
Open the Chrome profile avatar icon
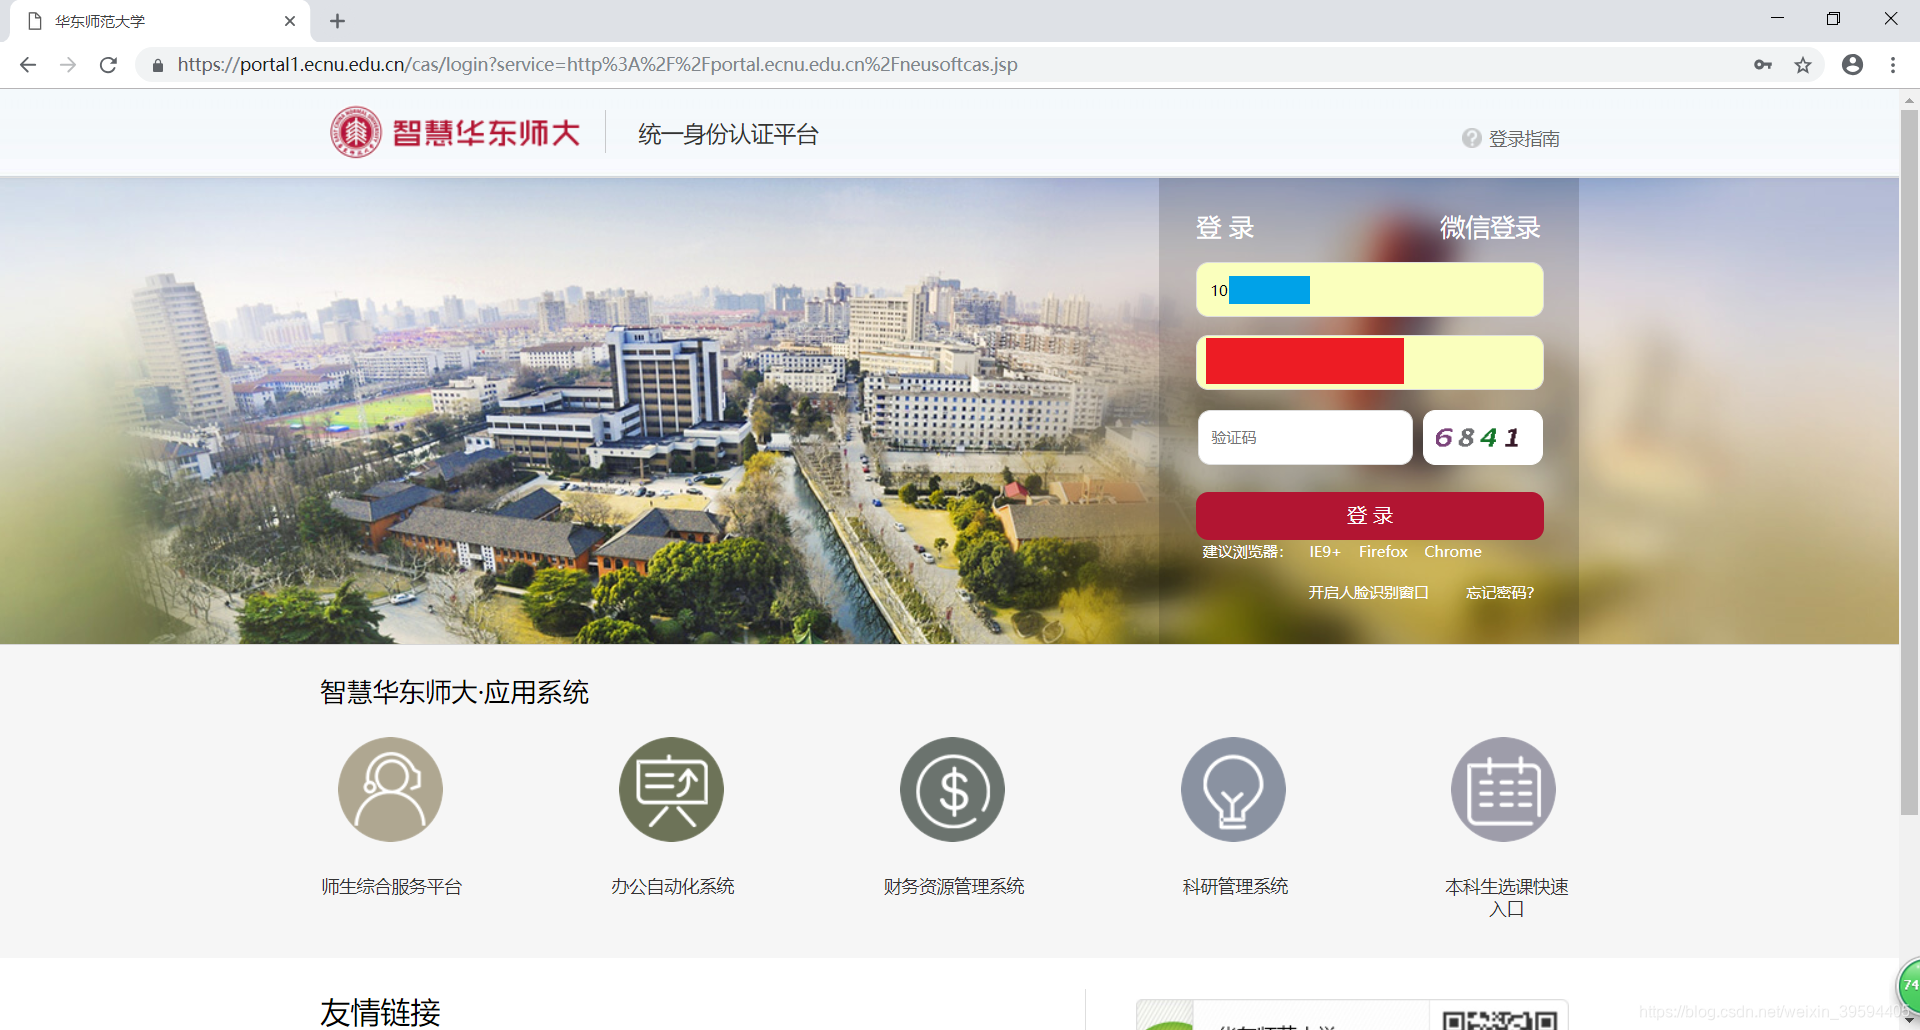[x=1853, y=65]
